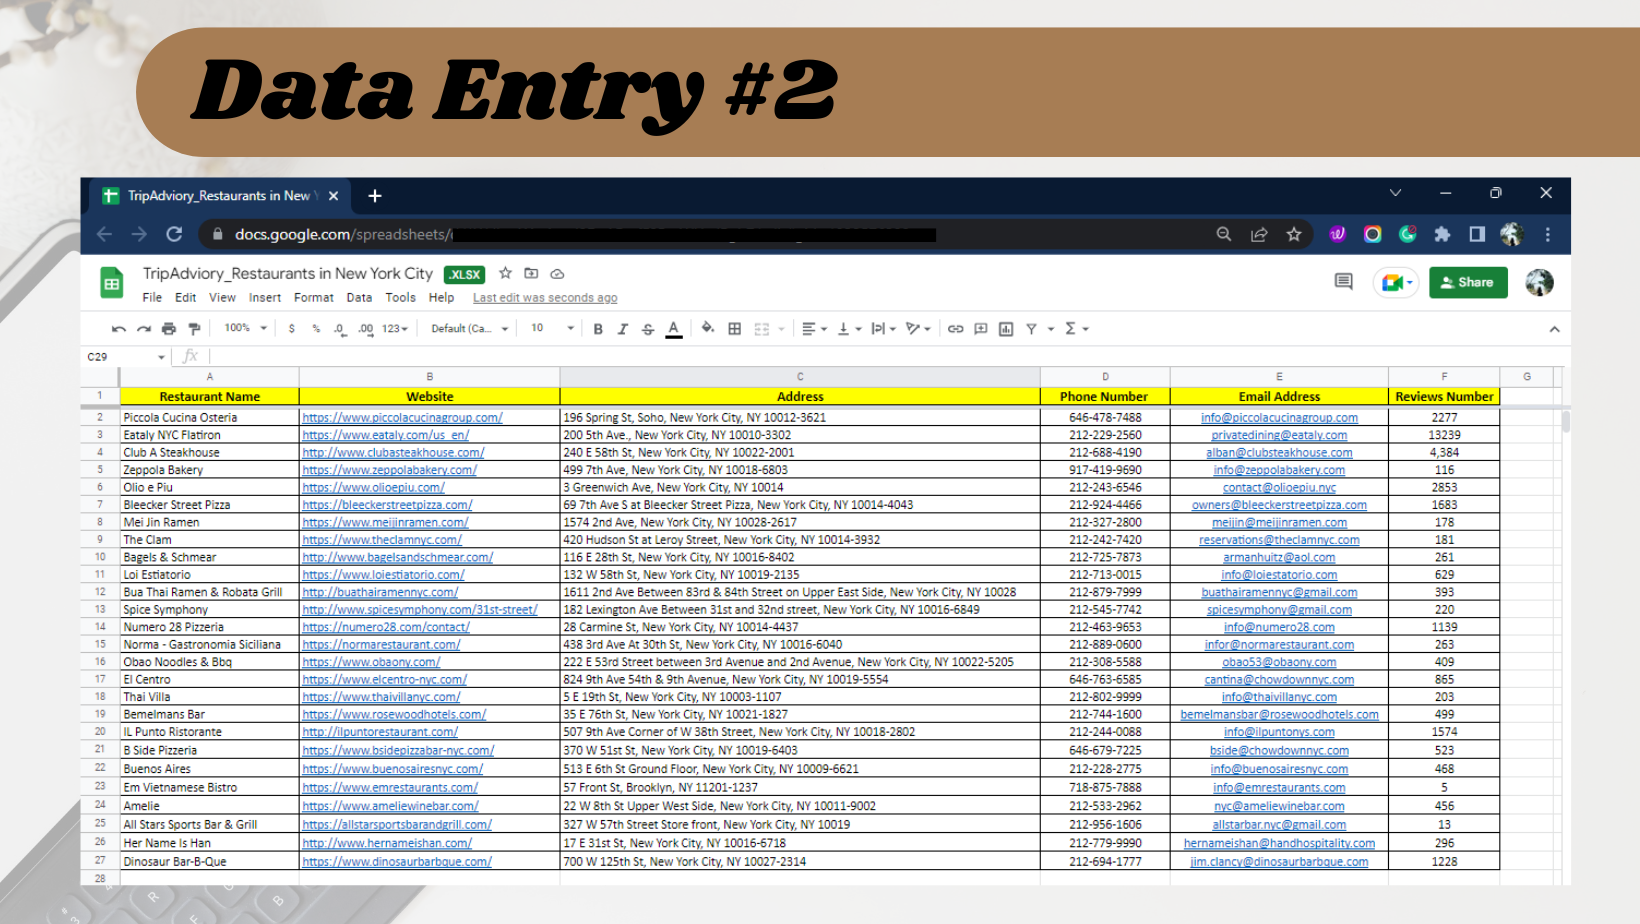This screenshot has width=1640, height=924.
Task: Create a filter with the funnel icon
Action: [1031, 328]
